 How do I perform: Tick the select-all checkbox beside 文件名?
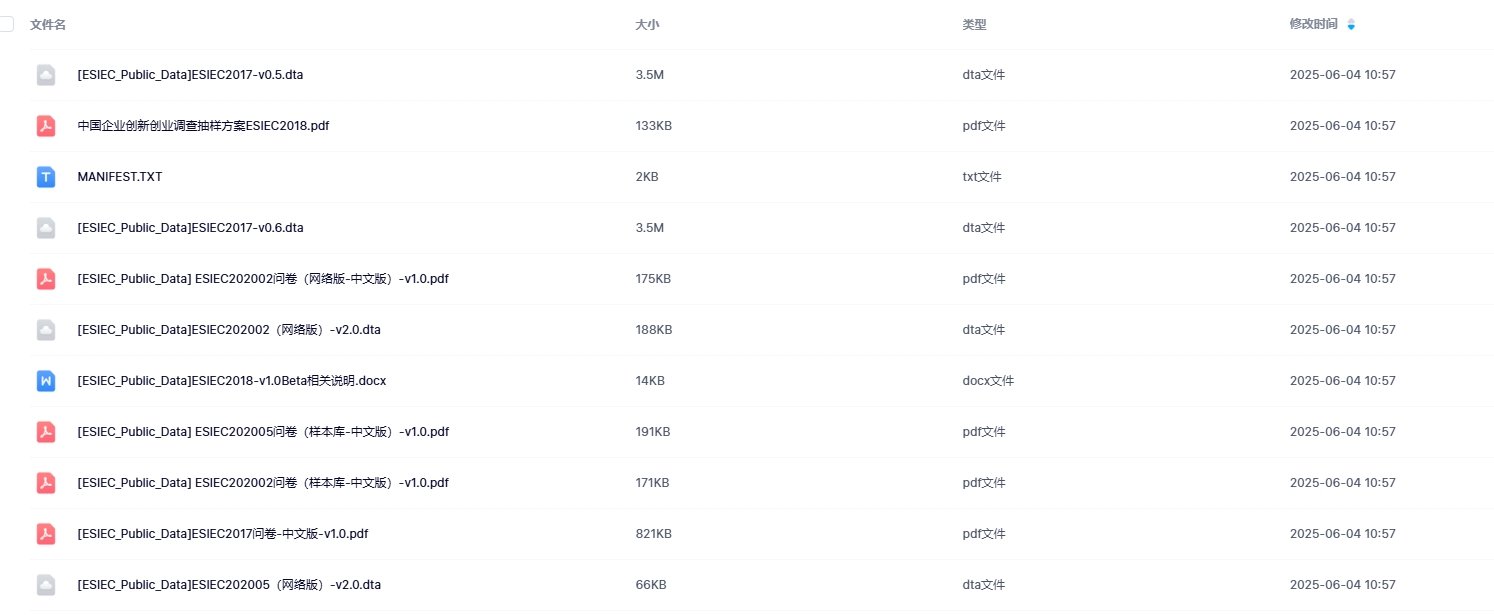(6, 24)
